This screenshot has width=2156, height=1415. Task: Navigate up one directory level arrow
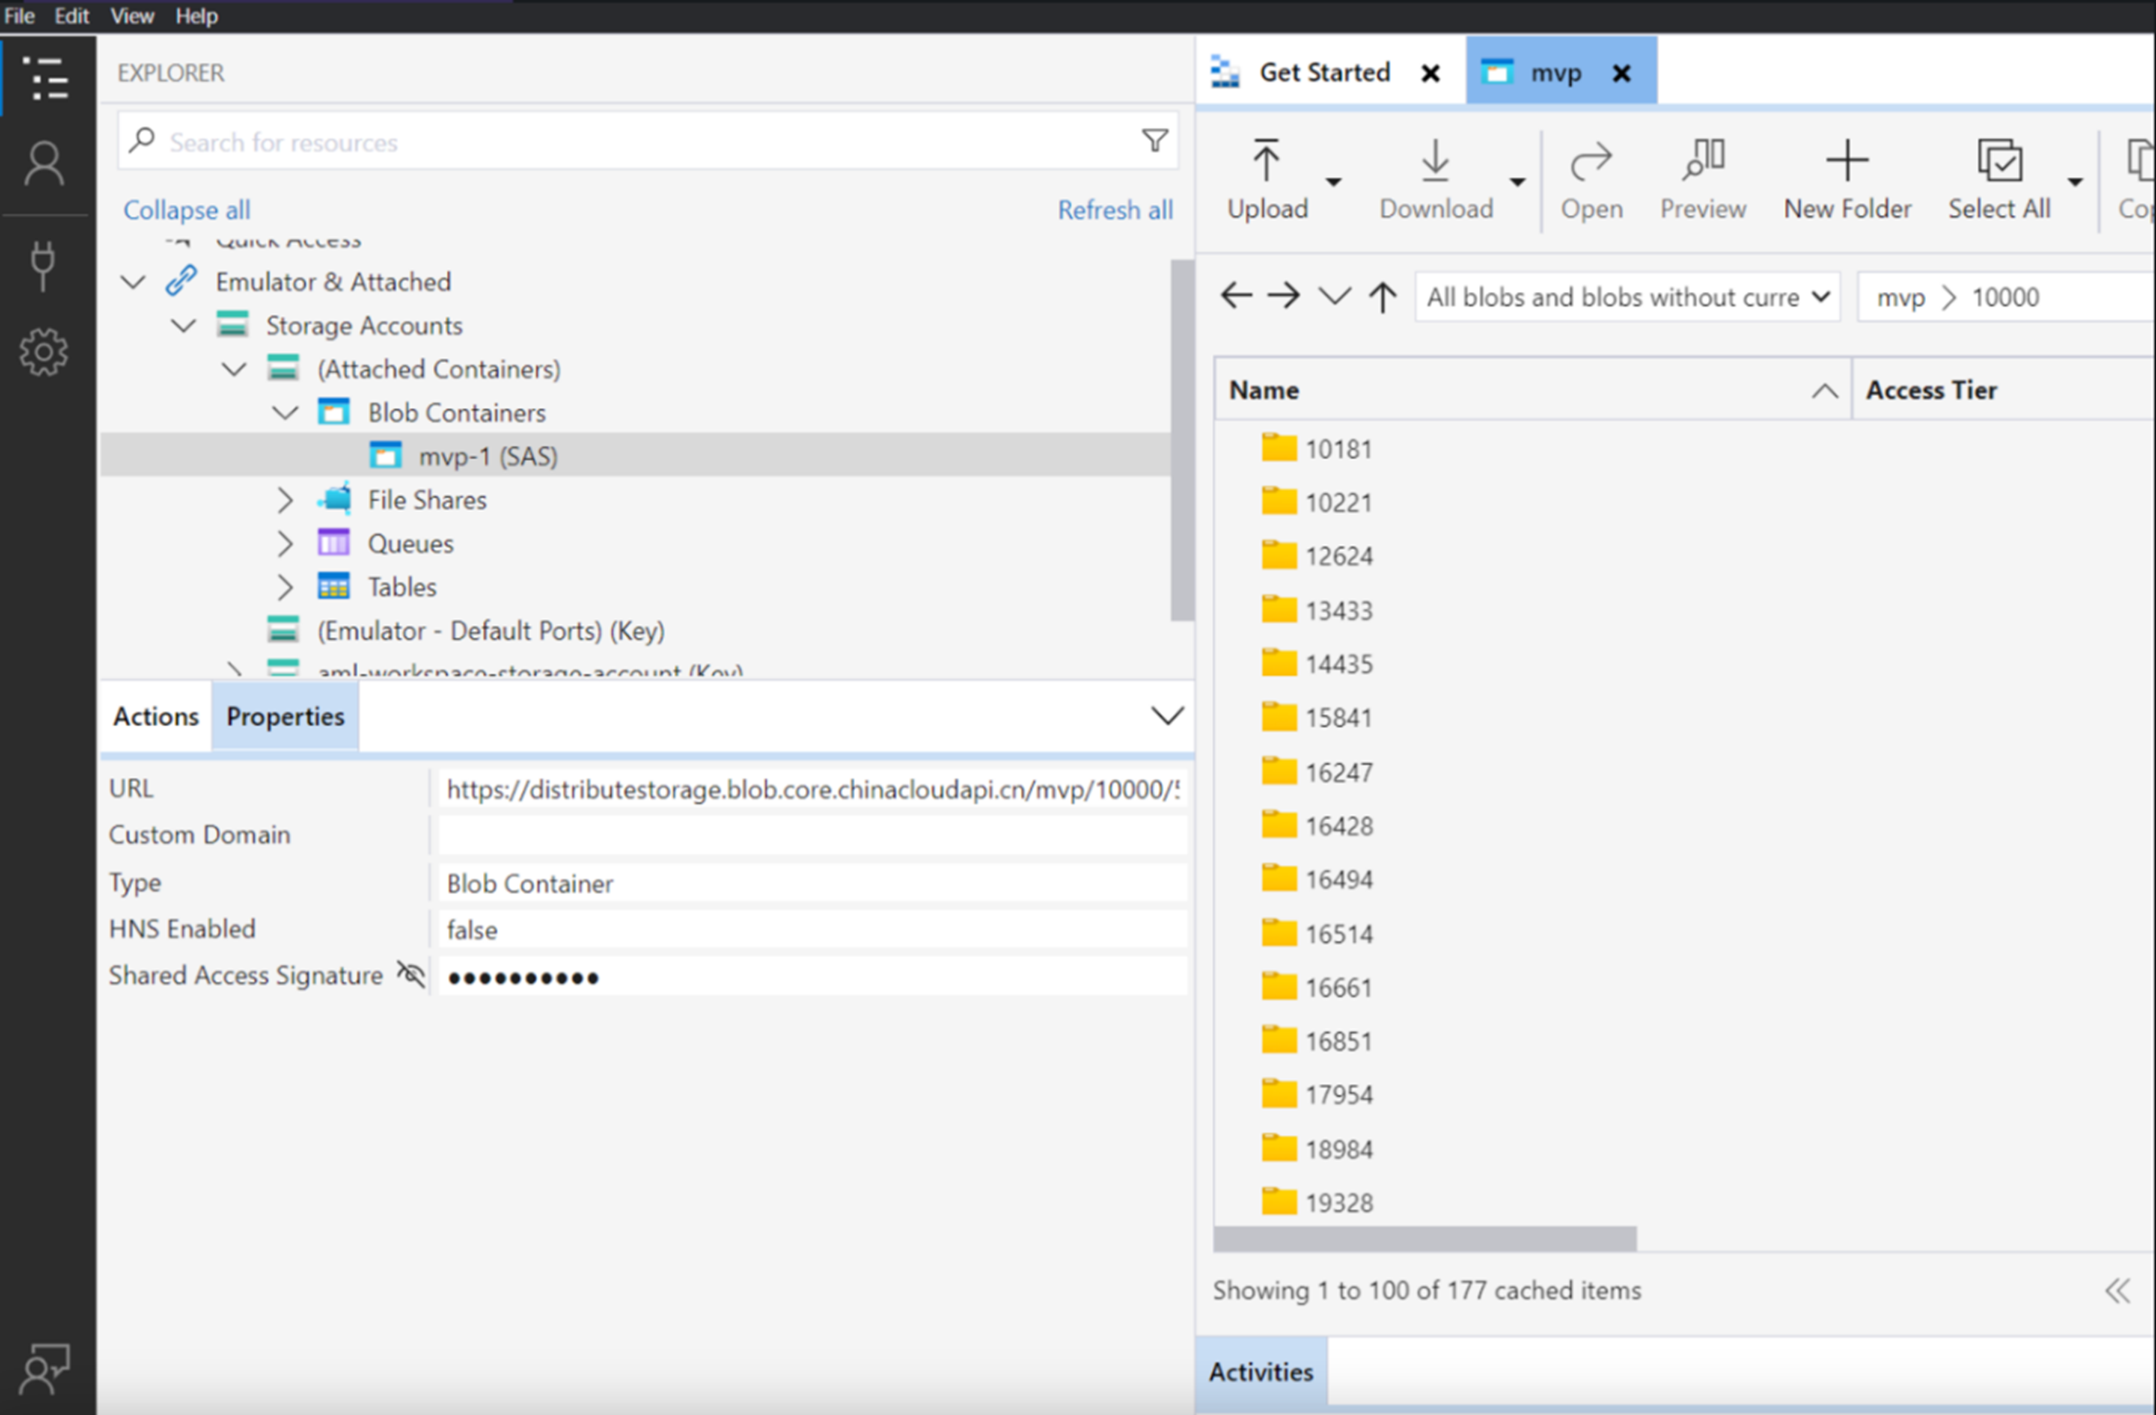pos(1382,297)
